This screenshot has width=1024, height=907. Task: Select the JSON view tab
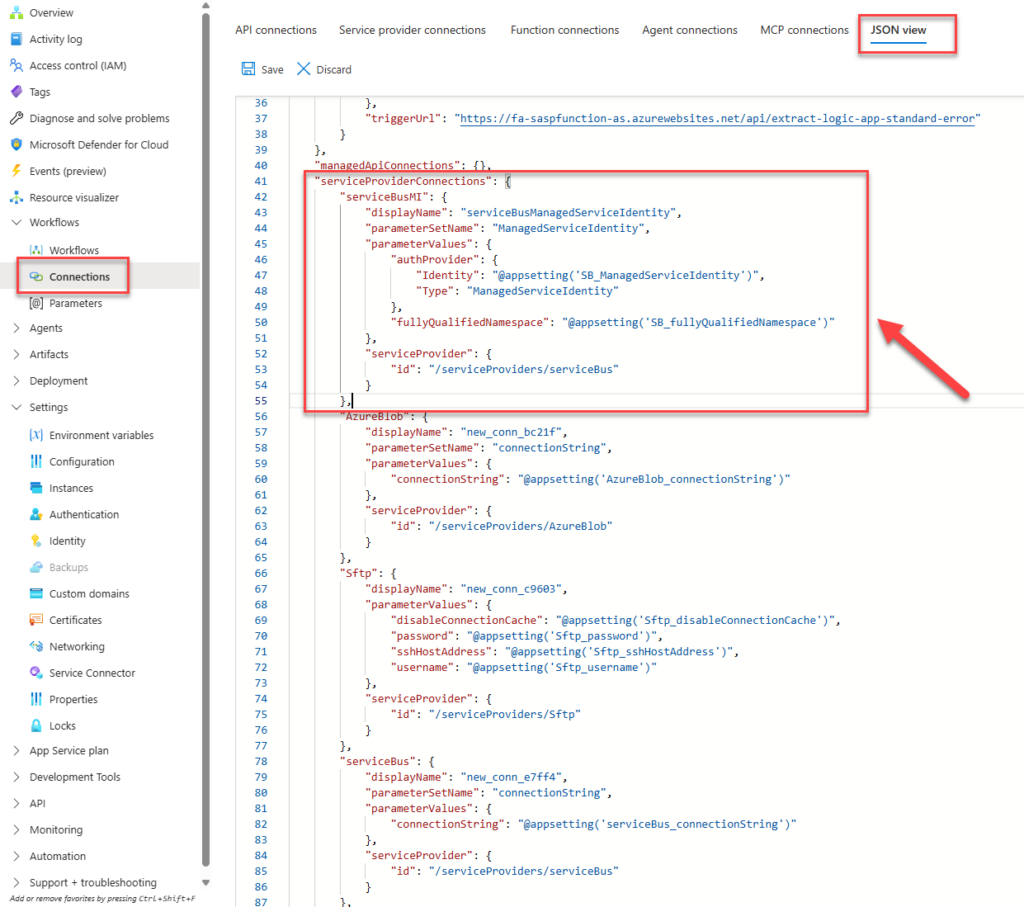899,30
